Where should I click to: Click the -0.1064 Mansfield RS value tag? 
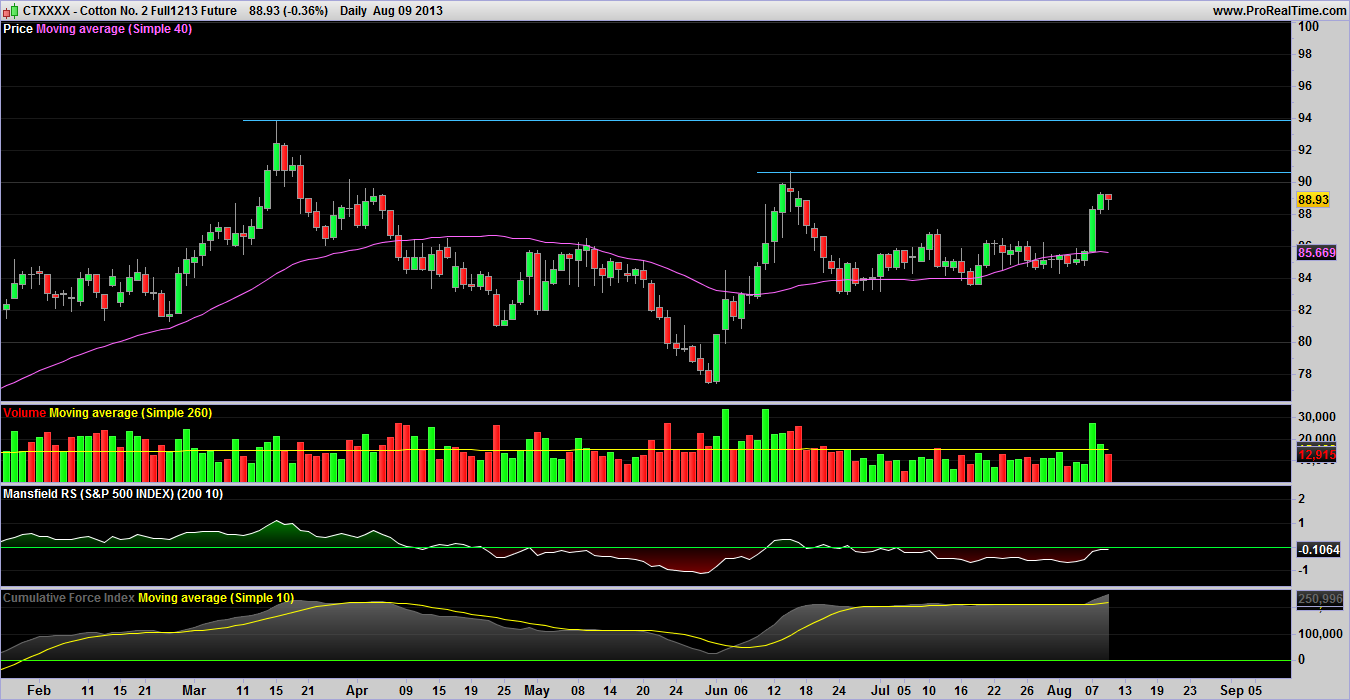[x=1318, y=550]
